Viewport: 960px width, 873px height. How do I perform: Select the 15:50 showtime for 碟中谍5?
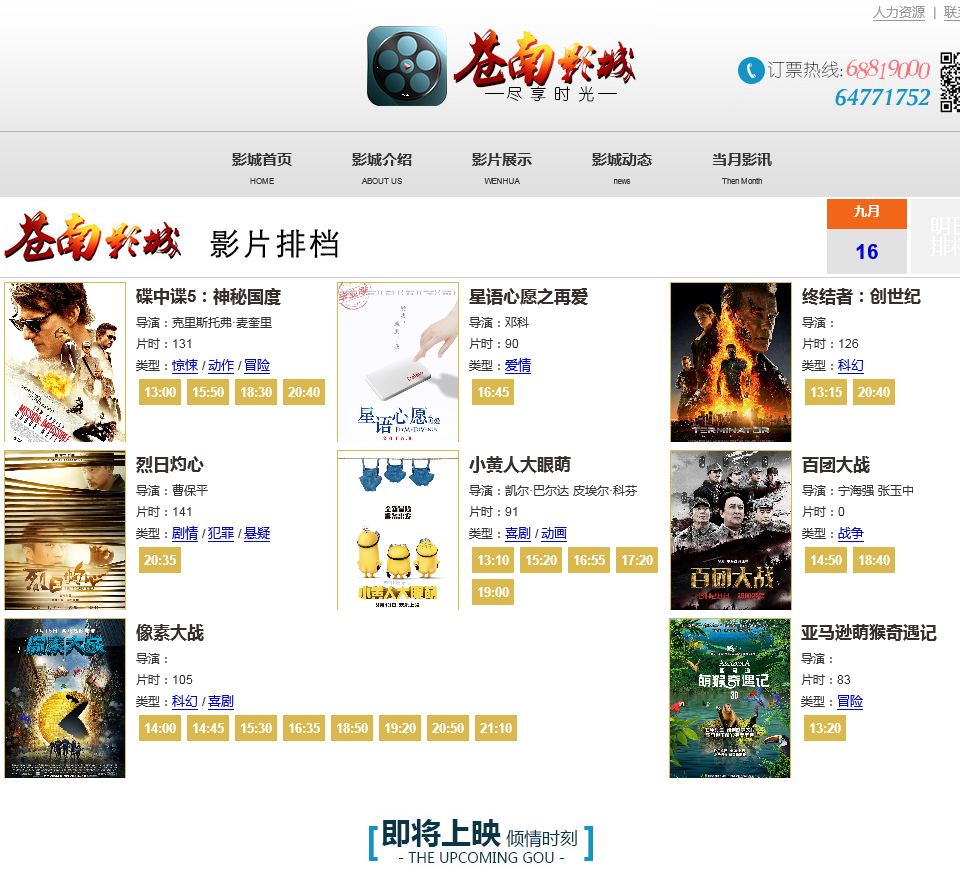click(208, 392)
